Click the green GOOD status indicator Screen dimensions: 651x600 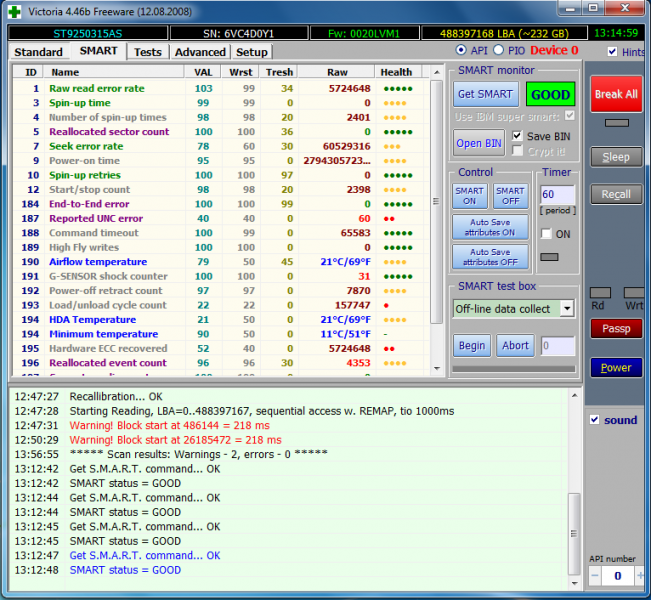point(550,94)
